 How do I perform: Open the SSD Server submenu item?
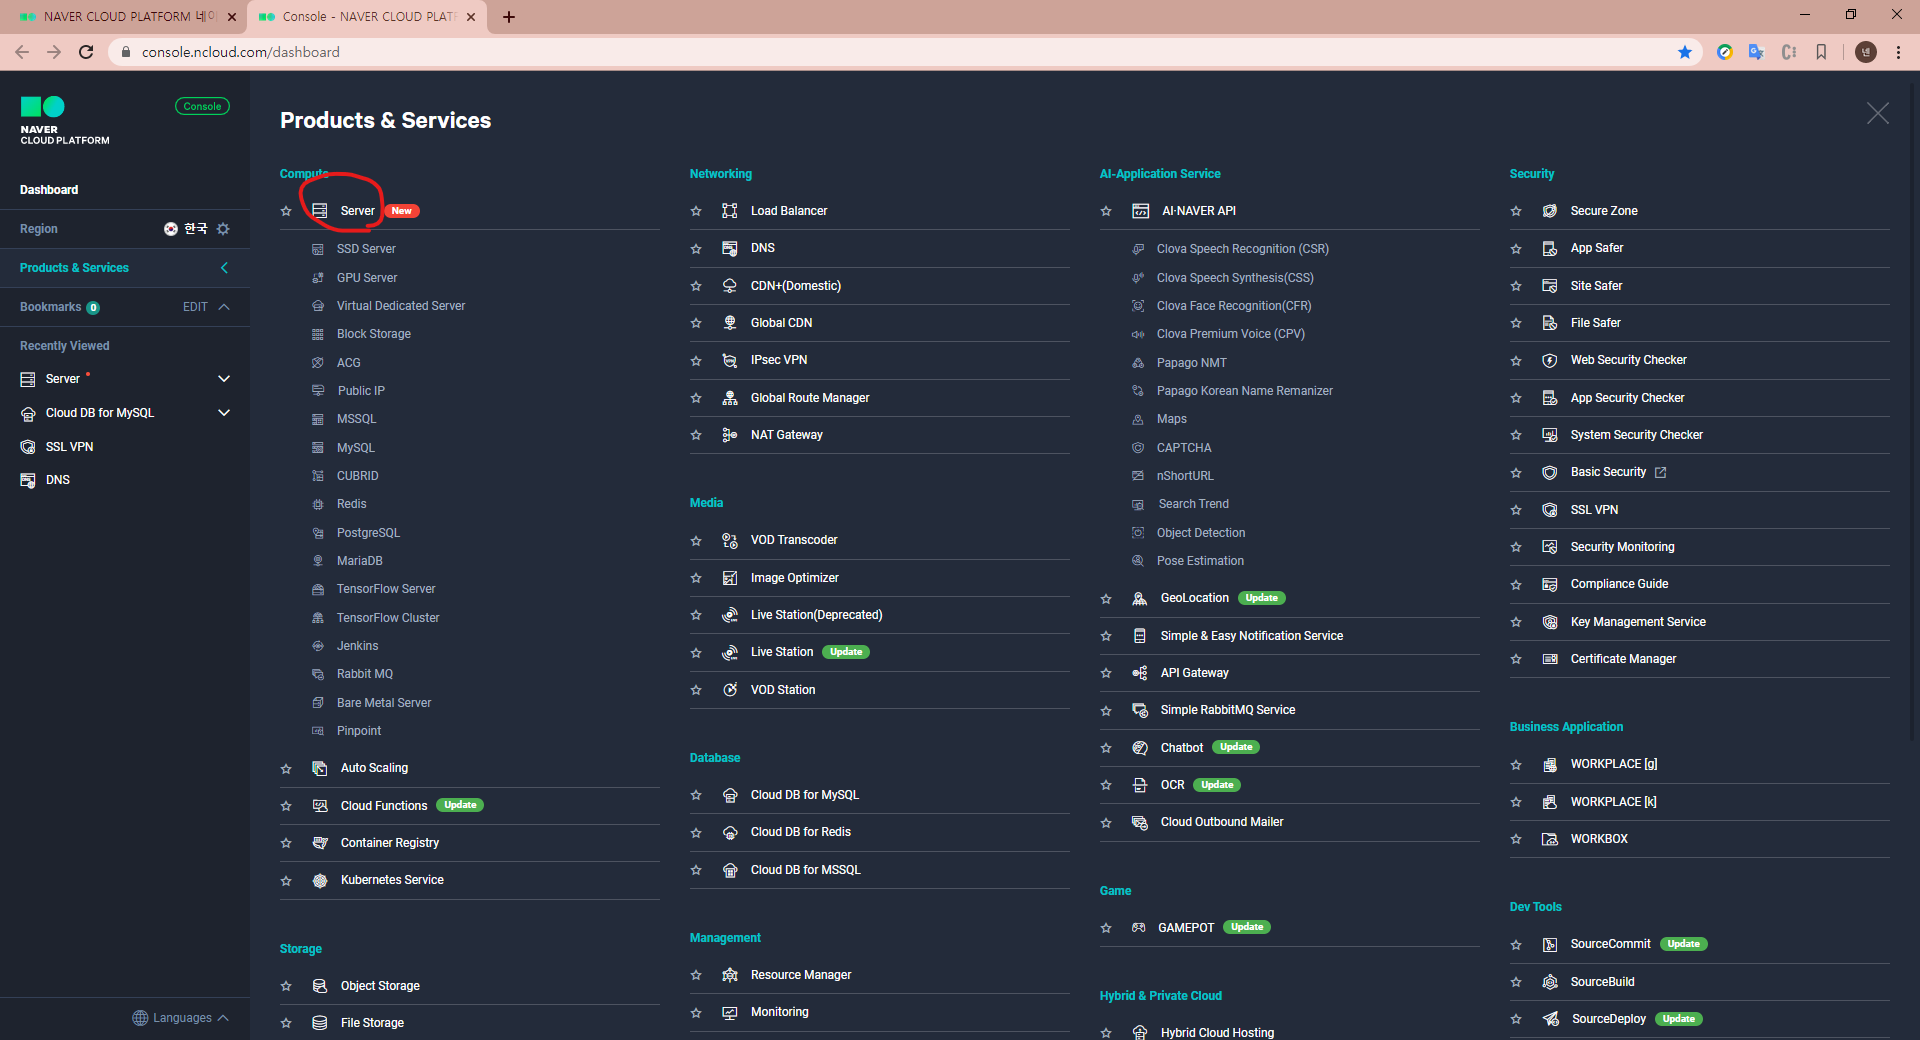coord(366,249)
